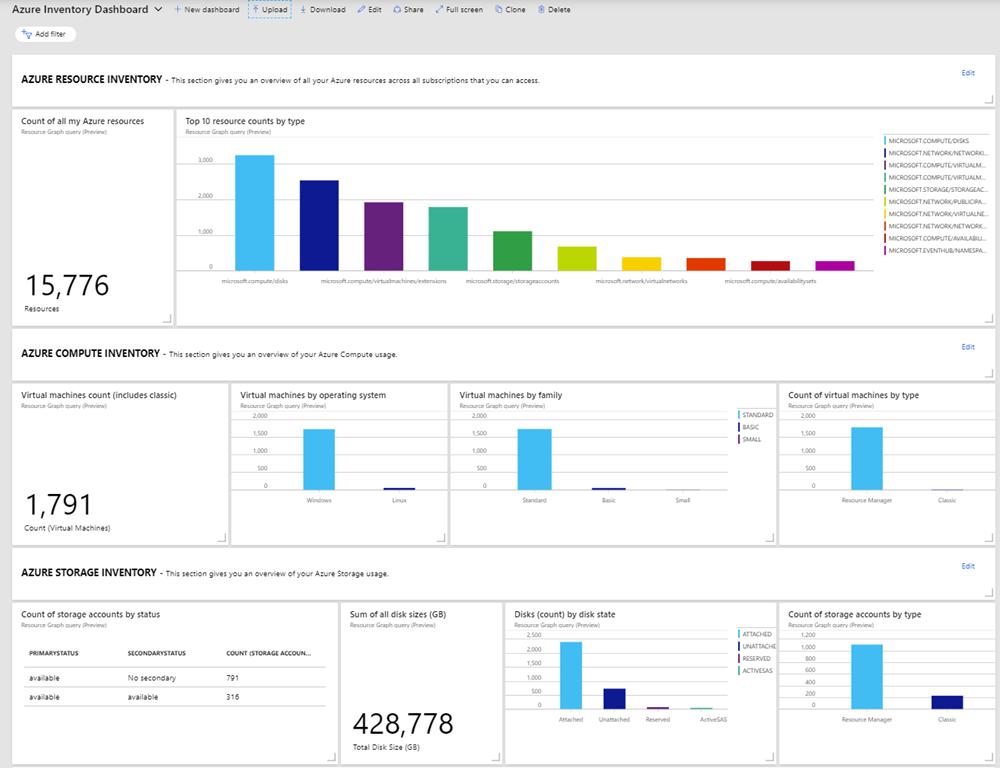
Task: Click the New dashboard plus icon
Action: click(178, 10)
